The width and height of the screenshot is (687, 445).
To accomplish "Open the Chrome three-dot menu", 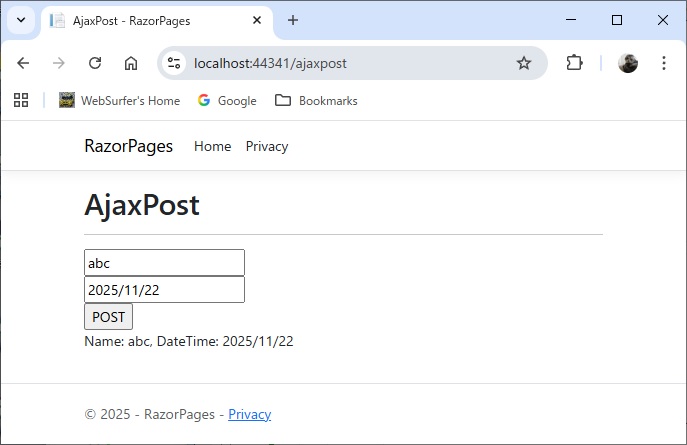I will (x=664, y=63).
